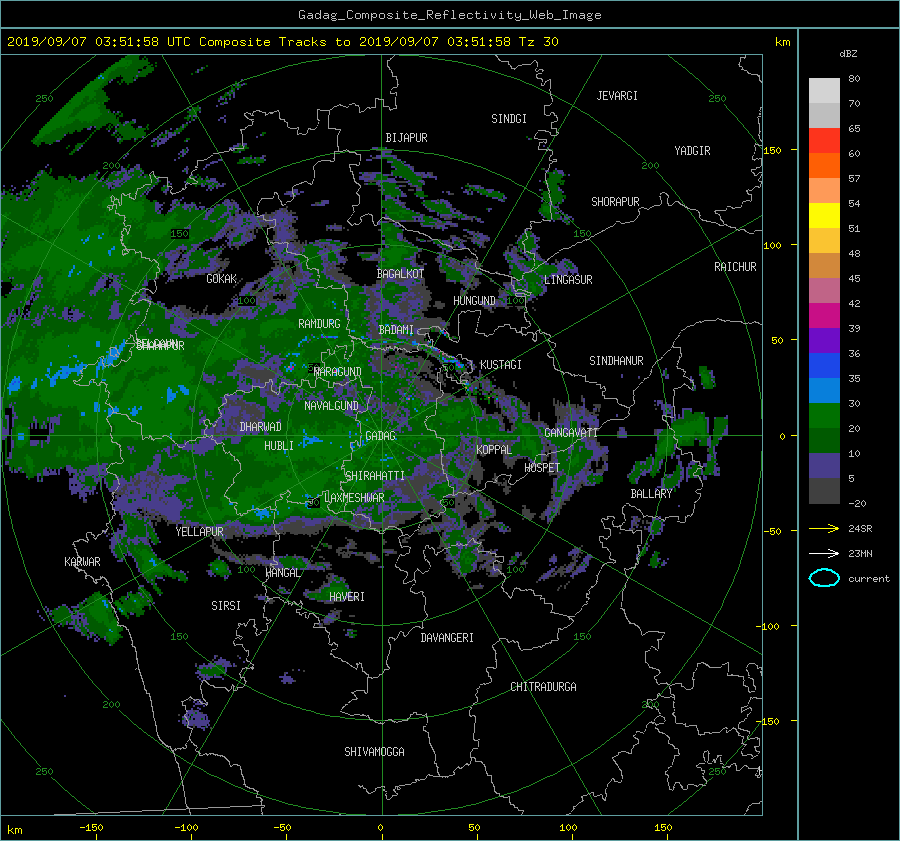The width and height of the screenshot is (900, 841).
Task: Click the SINDHANUR city label
Action: (x=616, y=361)
